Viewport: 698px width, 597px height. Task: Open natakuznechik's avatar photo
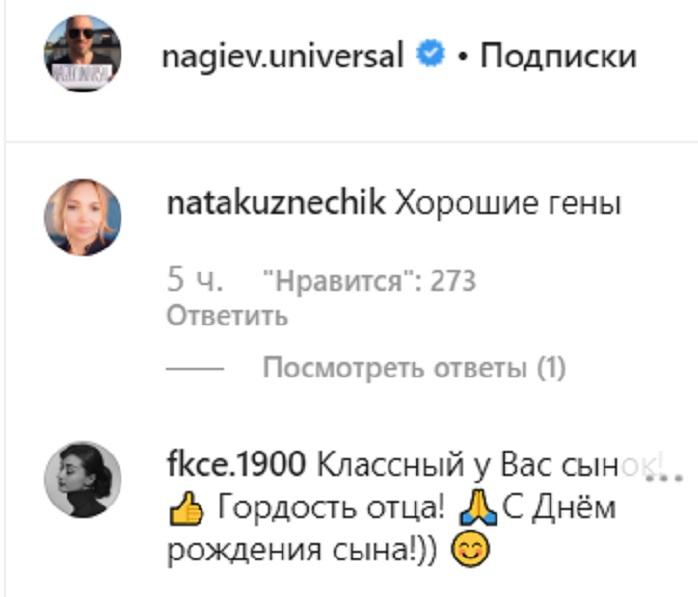83,217
